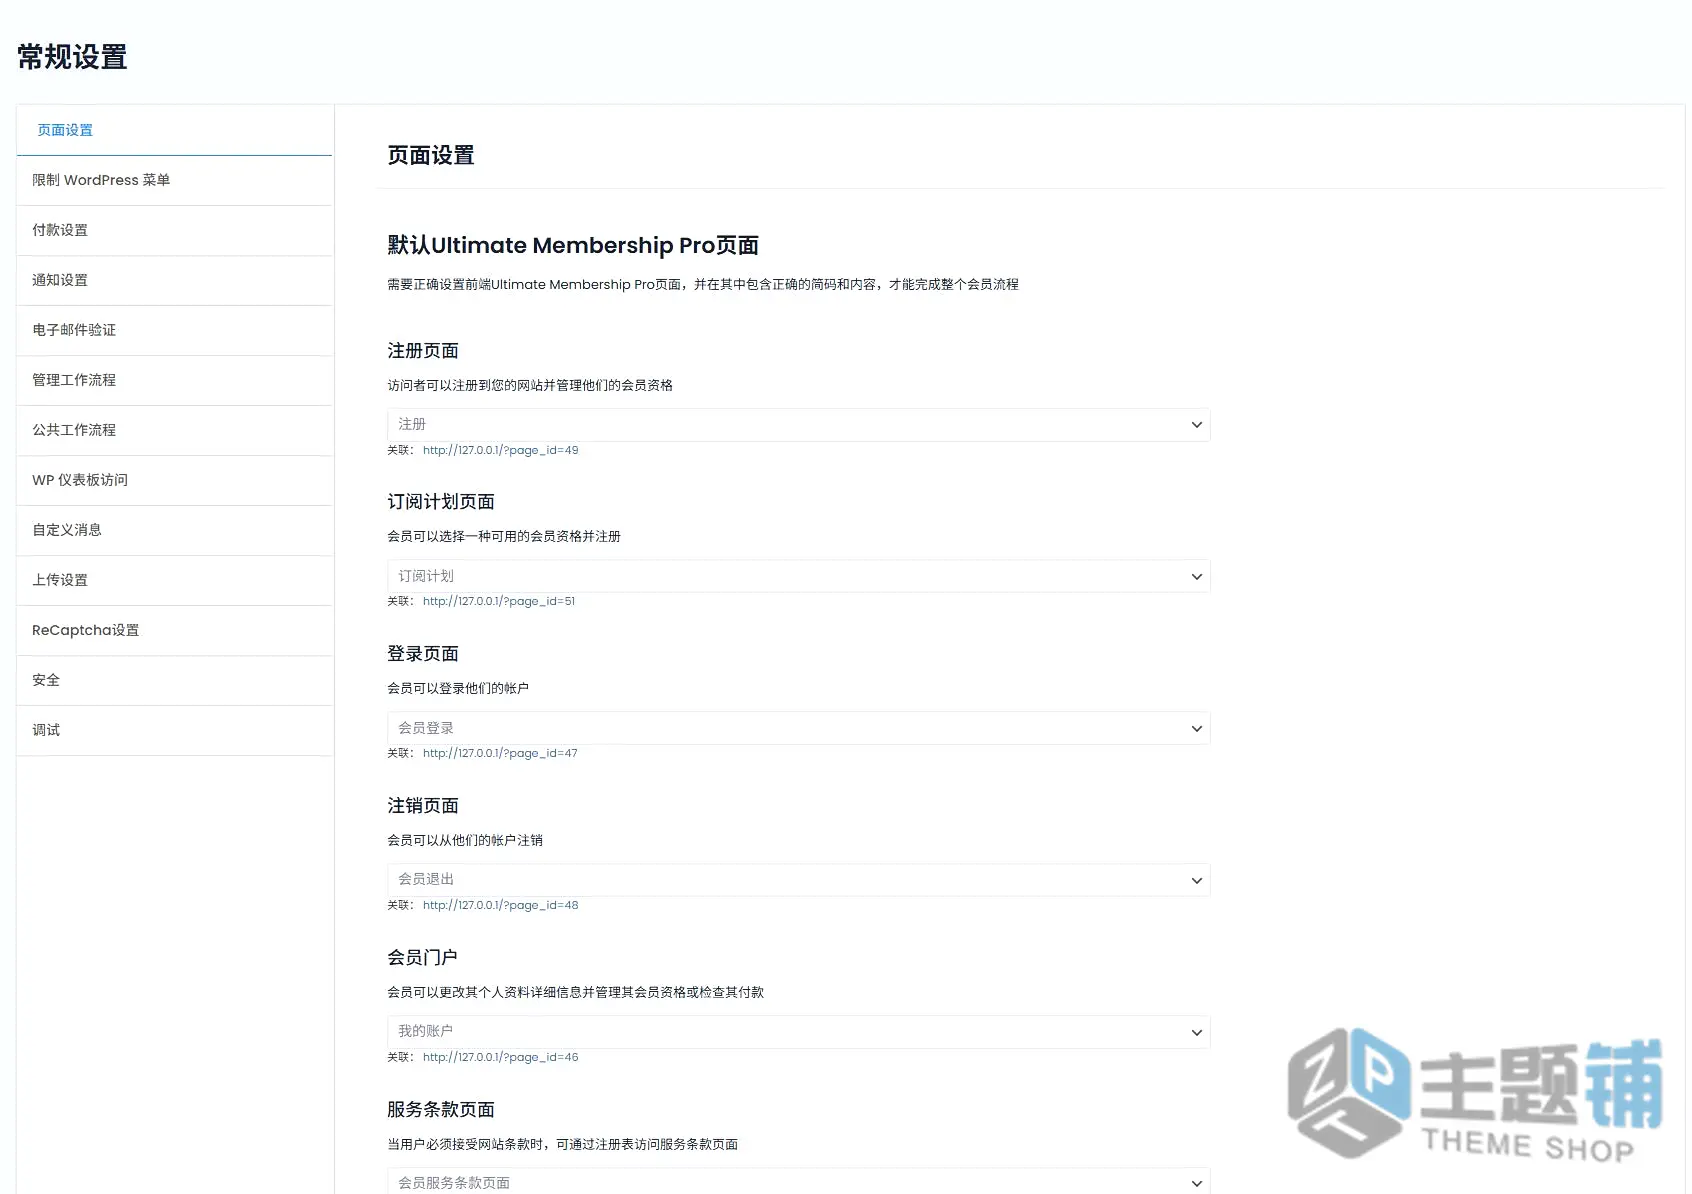The height and width of the screenshot is (1194, 1692).
Task: Go to 通知设置 tab
Action: tap(174, 280)
